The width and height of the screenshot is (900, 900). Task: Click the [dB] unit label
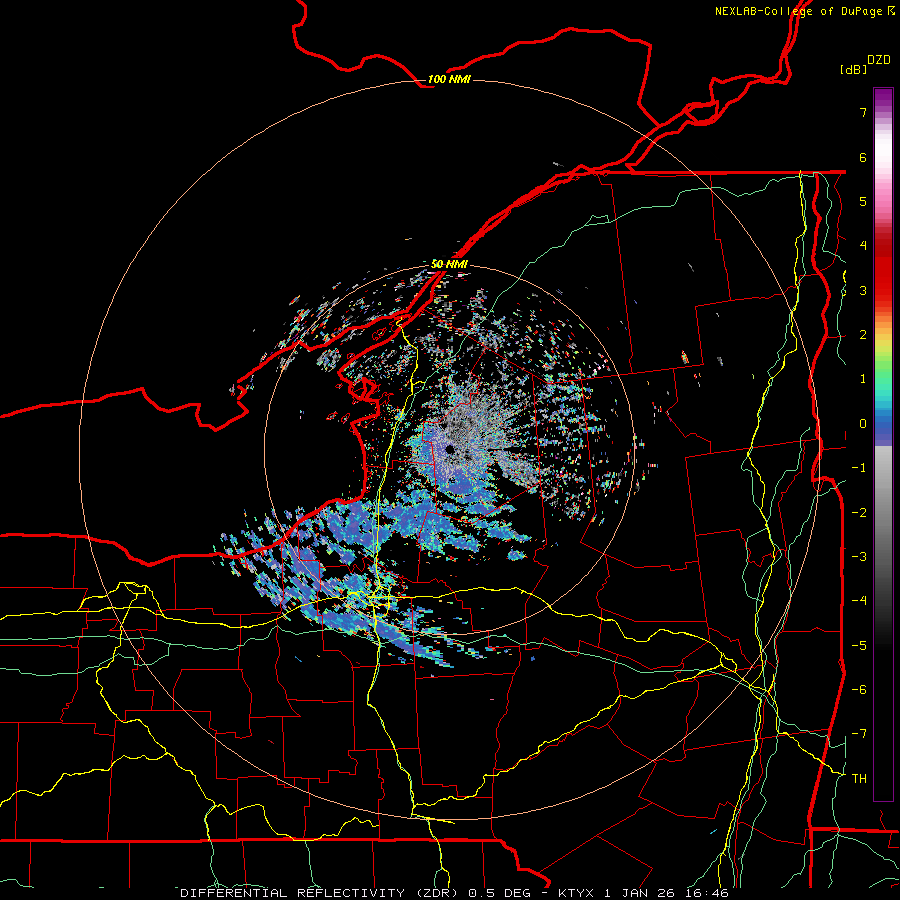854,69
